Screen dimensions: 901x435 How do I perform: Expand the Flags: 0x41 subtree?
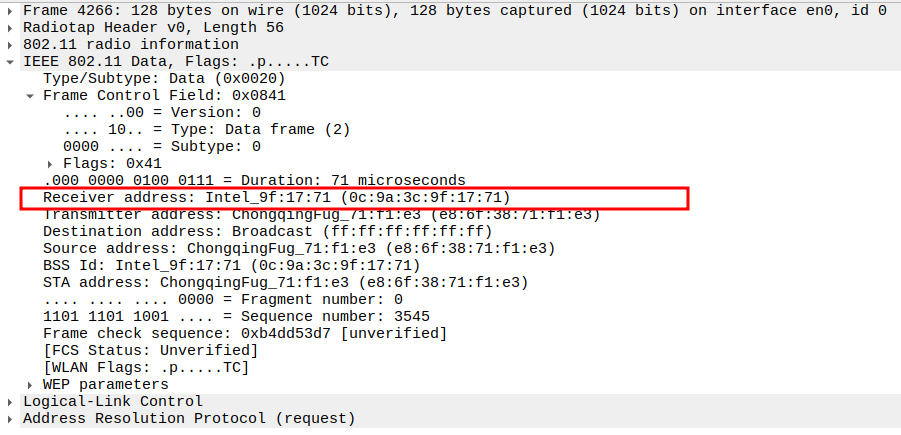tap(51, 163)
